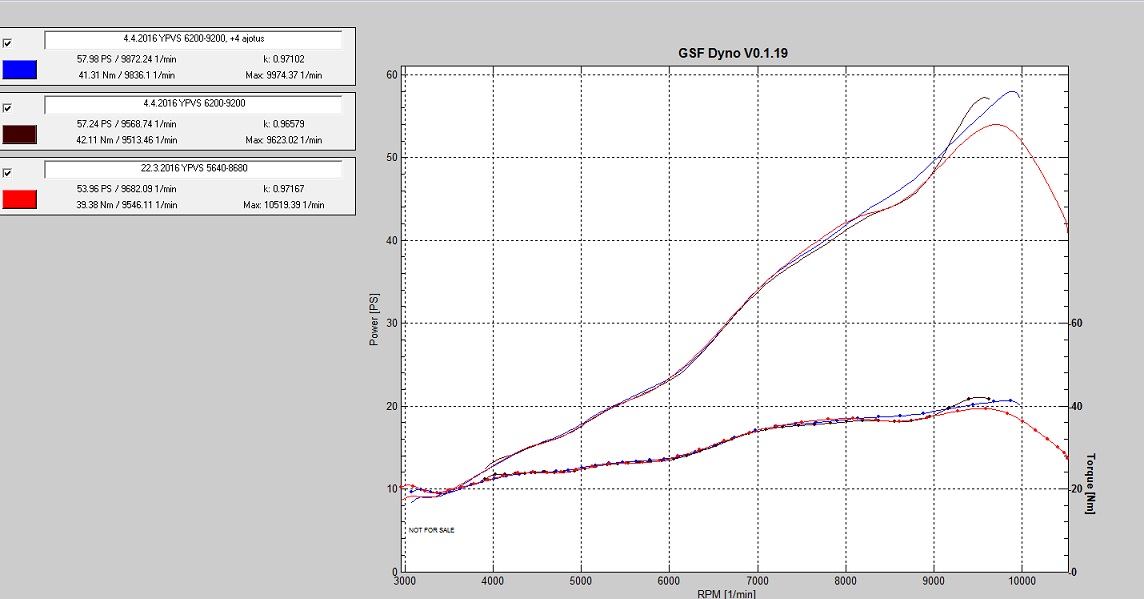Click the NOT FOR SALE watermark text
1144x599 pixels.
(431, 530)
